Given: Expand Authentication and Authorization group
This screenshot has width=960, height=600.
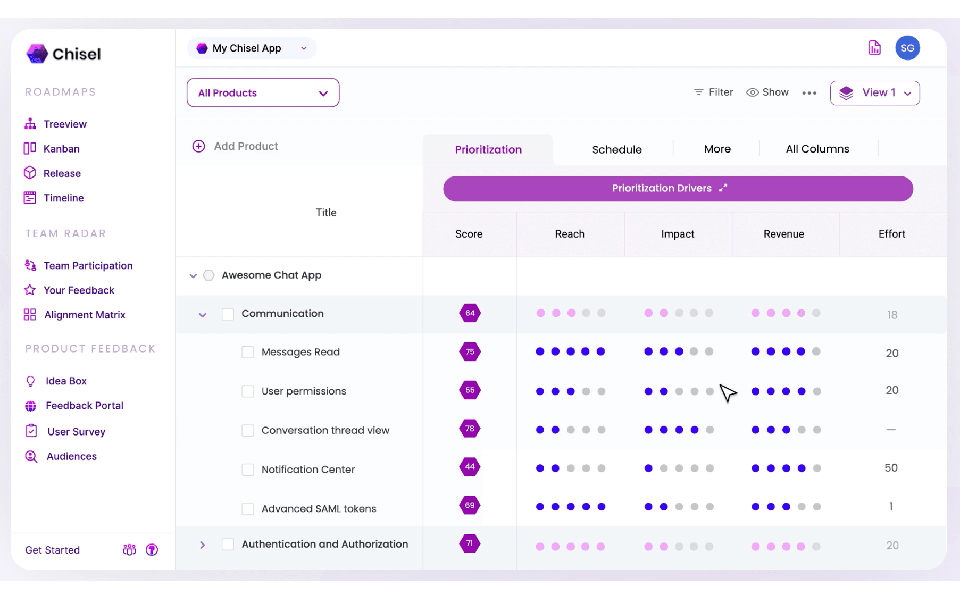Looking at the screenshot, I should [203, 545].
